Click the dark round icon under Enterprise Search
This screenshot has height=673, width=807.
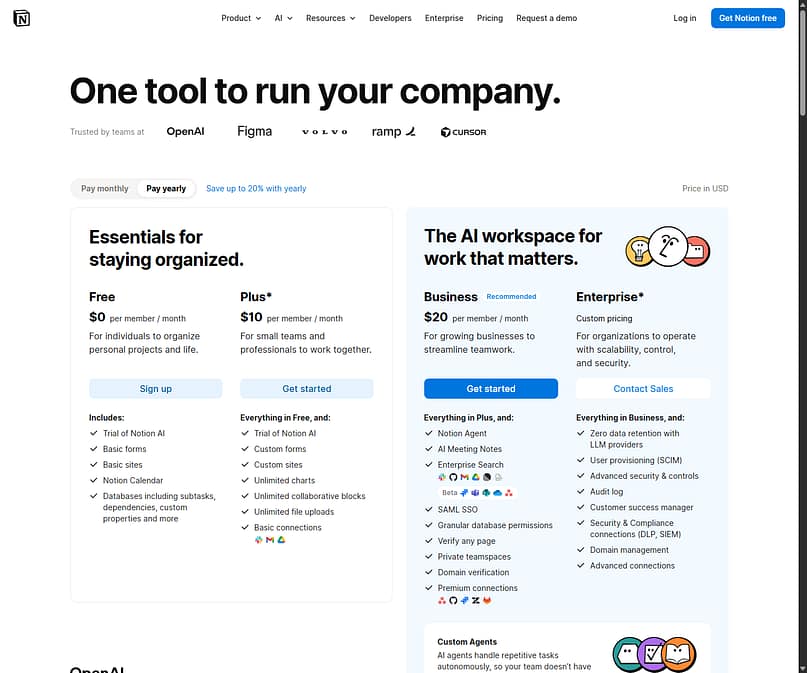(x=487, y=477)
